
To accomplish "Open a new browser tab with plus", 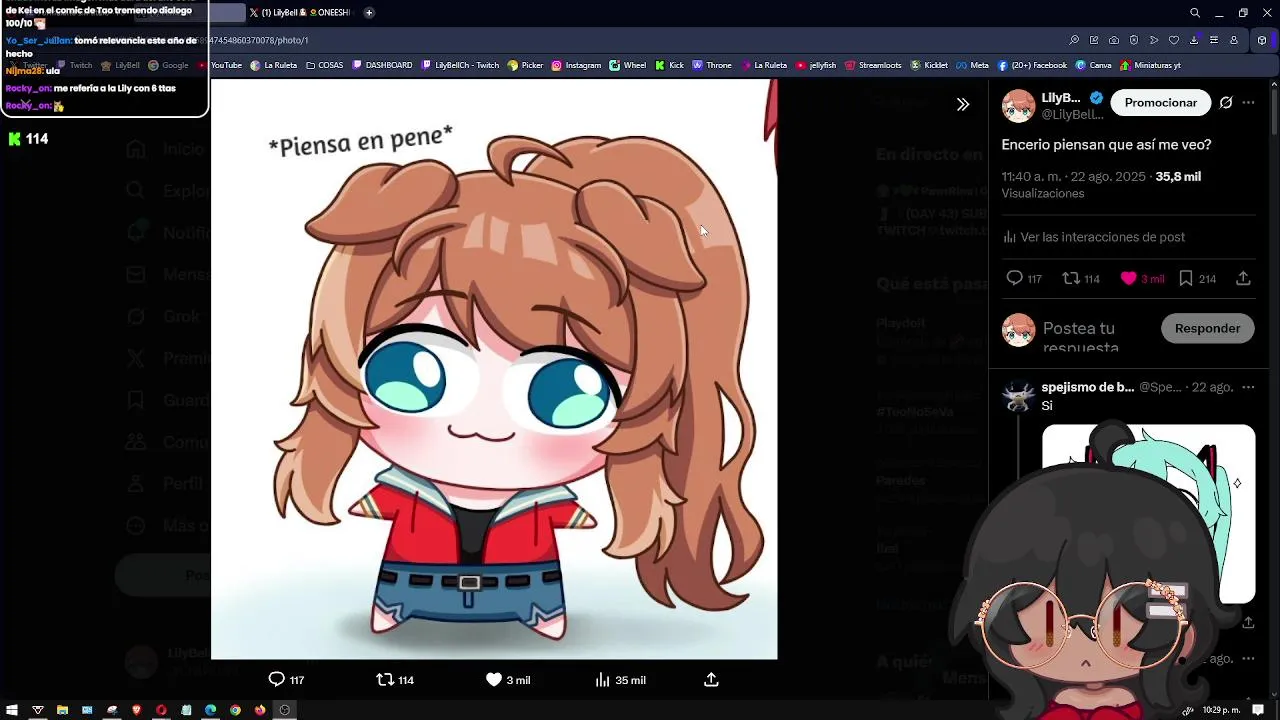I will tap(369, 13).
